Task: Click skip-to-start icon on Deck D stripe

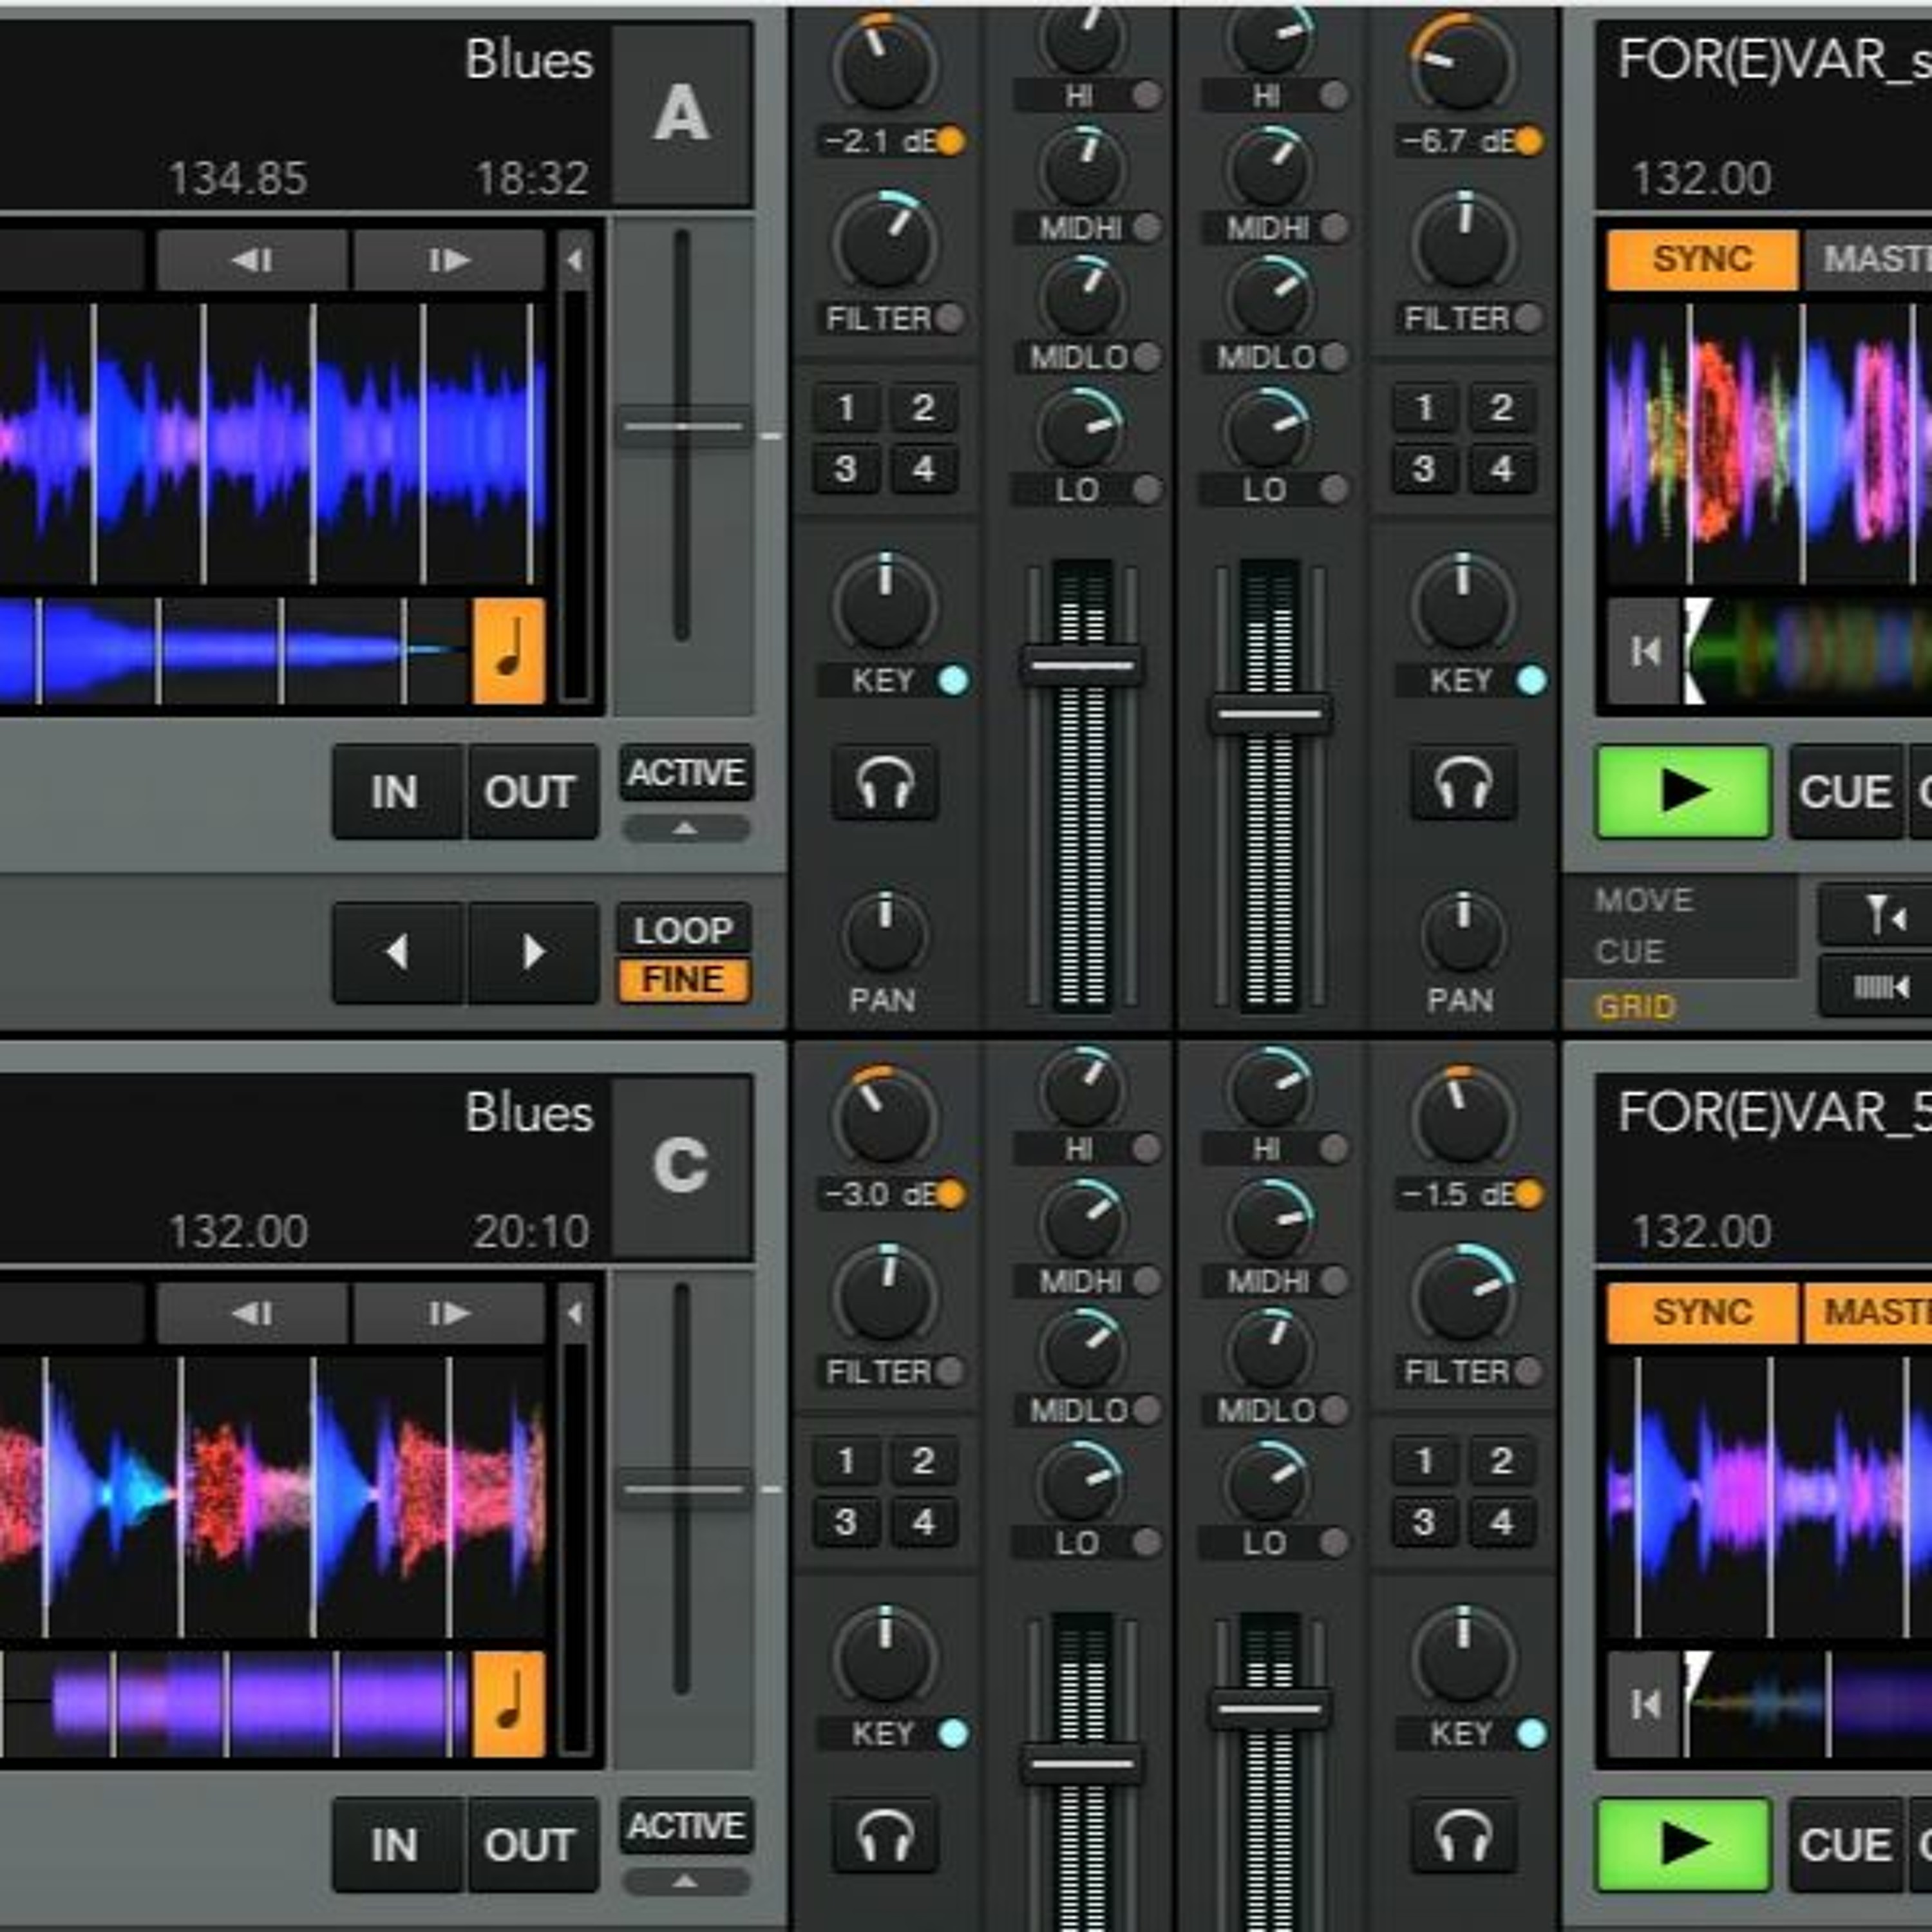Action: [1644, 1704]
